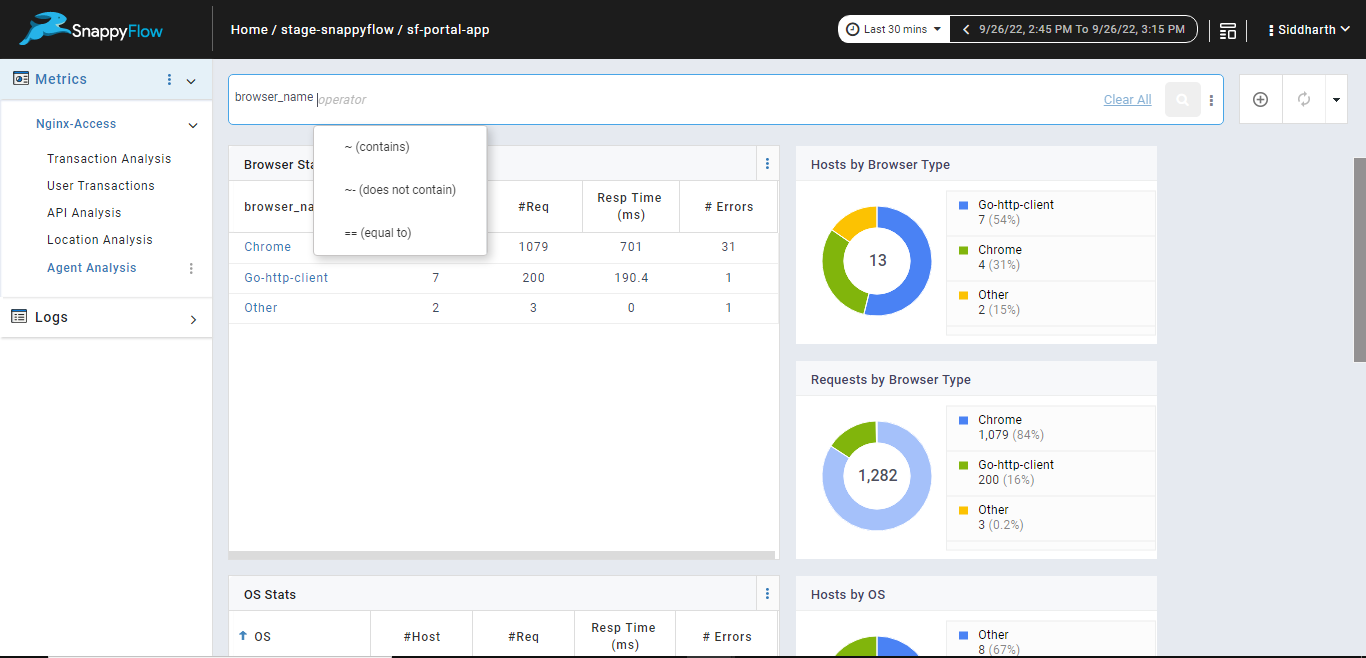This screenshot has width=1366, height=658.
Task: Click the Clear All link
Action: tap(1127, 100)
